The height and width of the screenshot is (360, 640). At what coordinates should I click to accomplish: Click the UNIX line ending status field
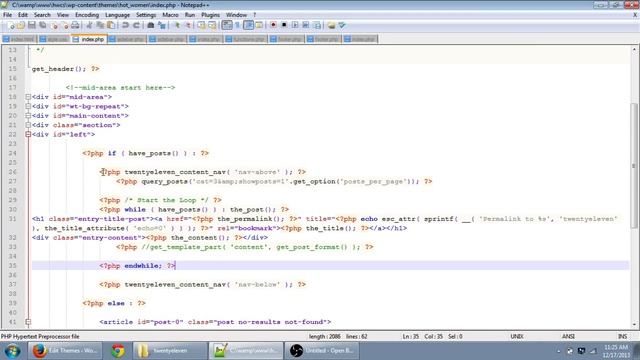[516, 337]
